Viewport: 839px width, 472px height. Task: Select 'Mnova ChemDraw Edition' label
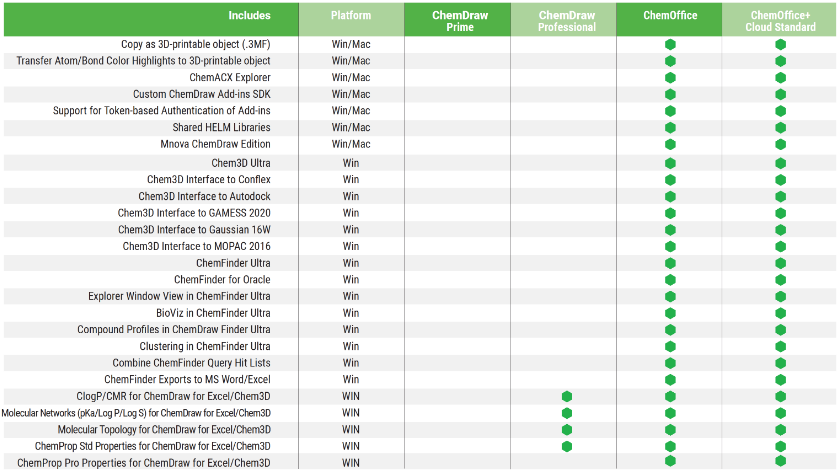pos(215,144)
